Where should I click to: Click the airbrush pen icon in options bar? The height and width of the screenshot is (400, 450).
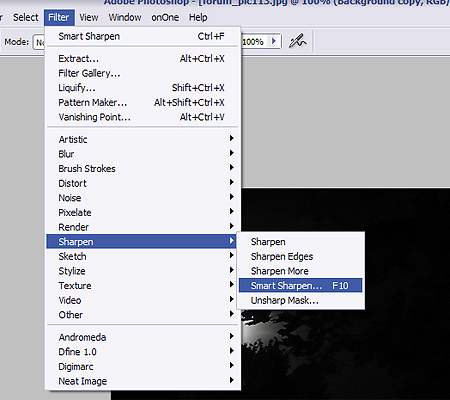tap(297, 41)
